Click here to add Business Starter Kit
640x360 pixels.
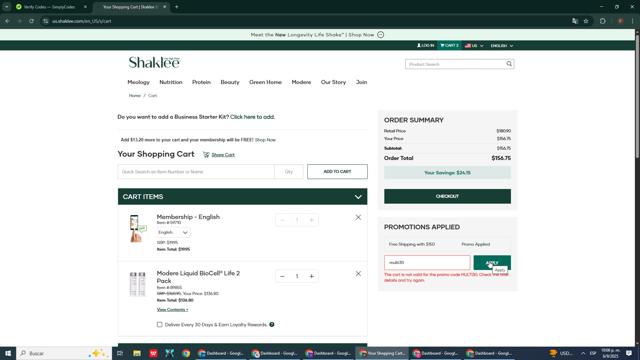(x=252, y=117)
